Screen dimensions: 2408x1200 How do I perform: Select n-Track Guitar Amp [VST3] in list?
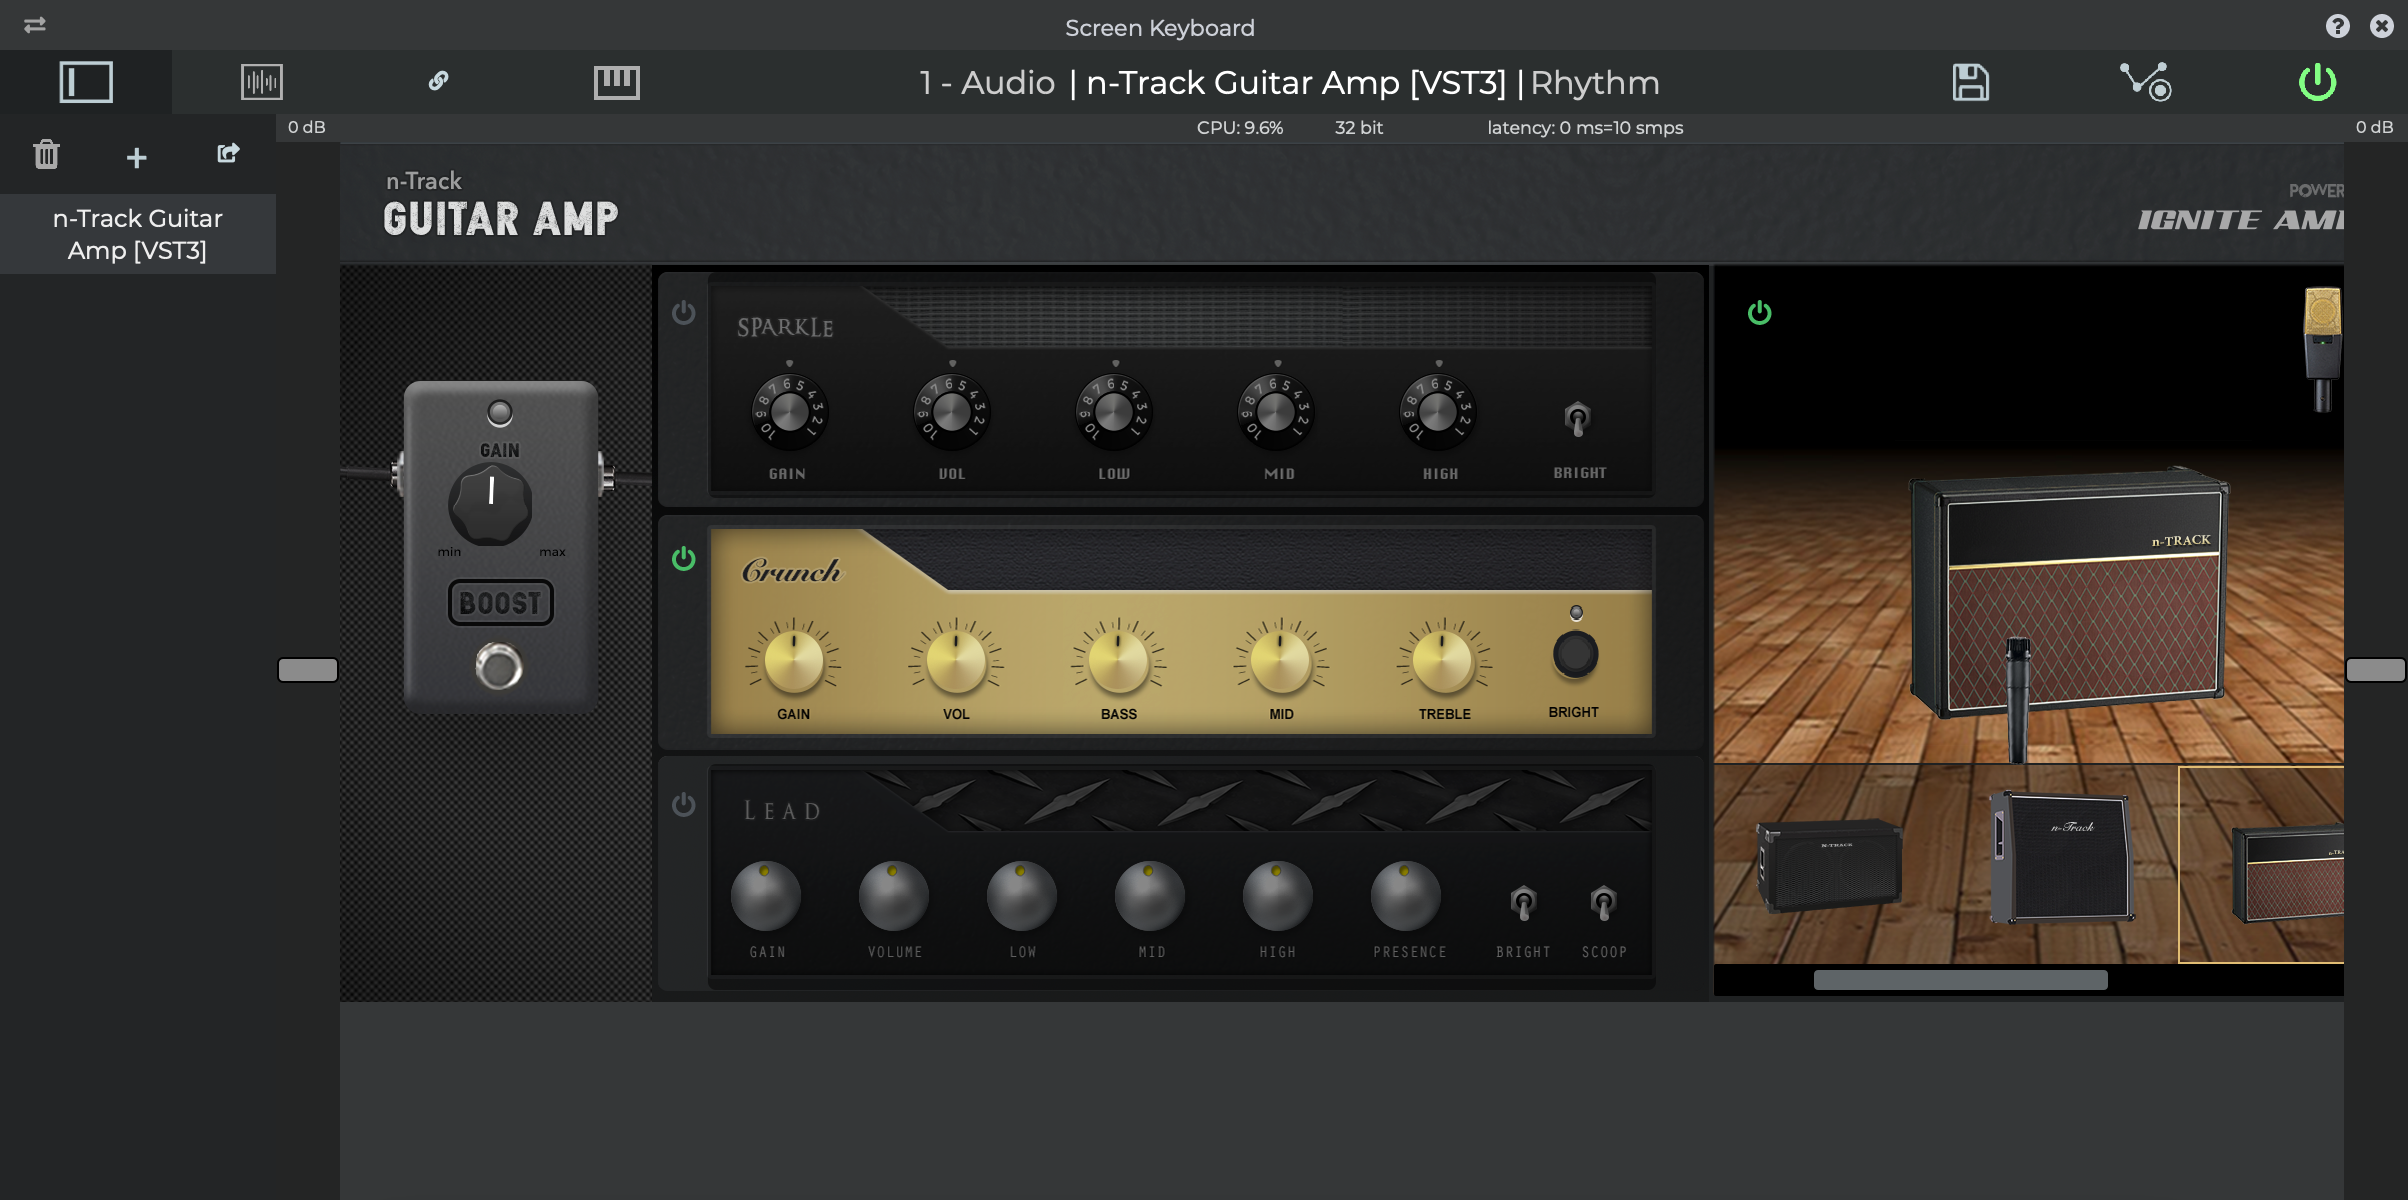[137, 234]
